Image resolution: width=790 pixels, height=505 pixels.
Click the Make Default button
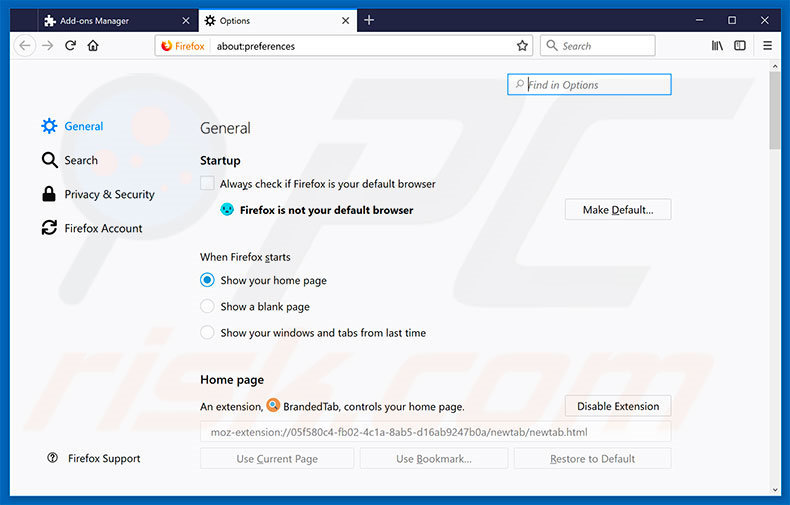(x=618, y=210)
